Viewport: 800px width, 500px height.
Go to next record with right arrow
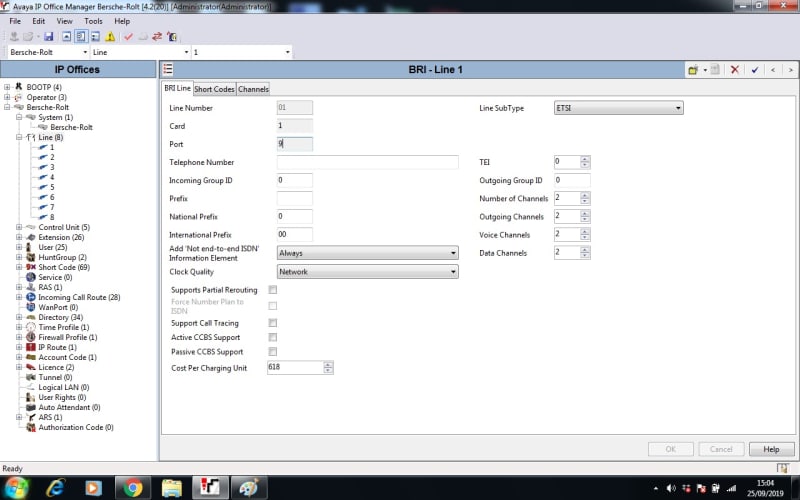pos(790,70)
